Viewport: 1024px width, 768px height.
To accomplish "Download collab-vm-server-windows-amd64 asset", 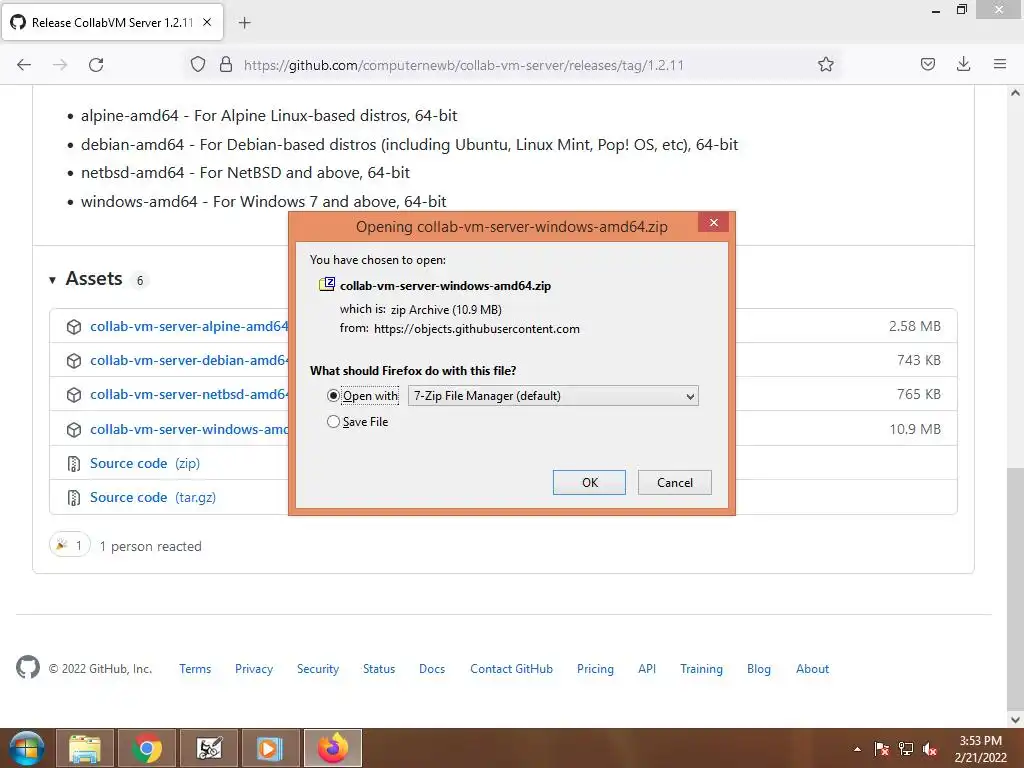I will 189,429.
